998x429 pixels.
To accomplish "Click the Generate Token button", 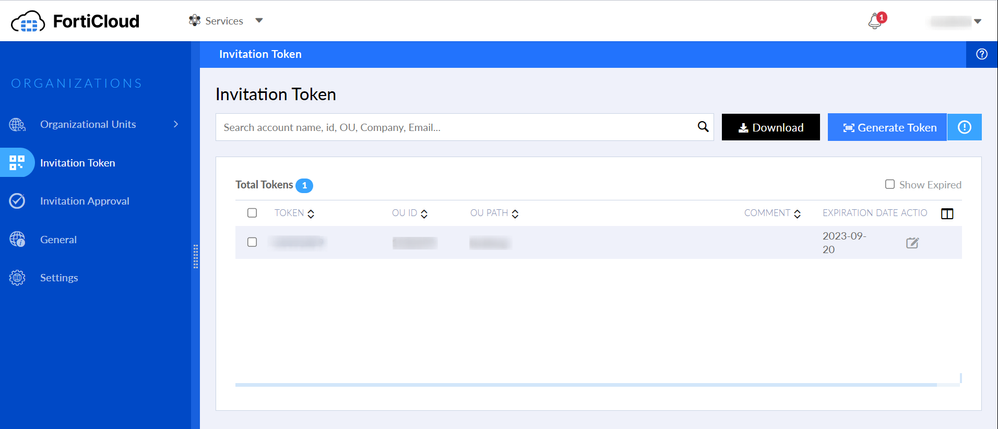I will coord(887,127).
